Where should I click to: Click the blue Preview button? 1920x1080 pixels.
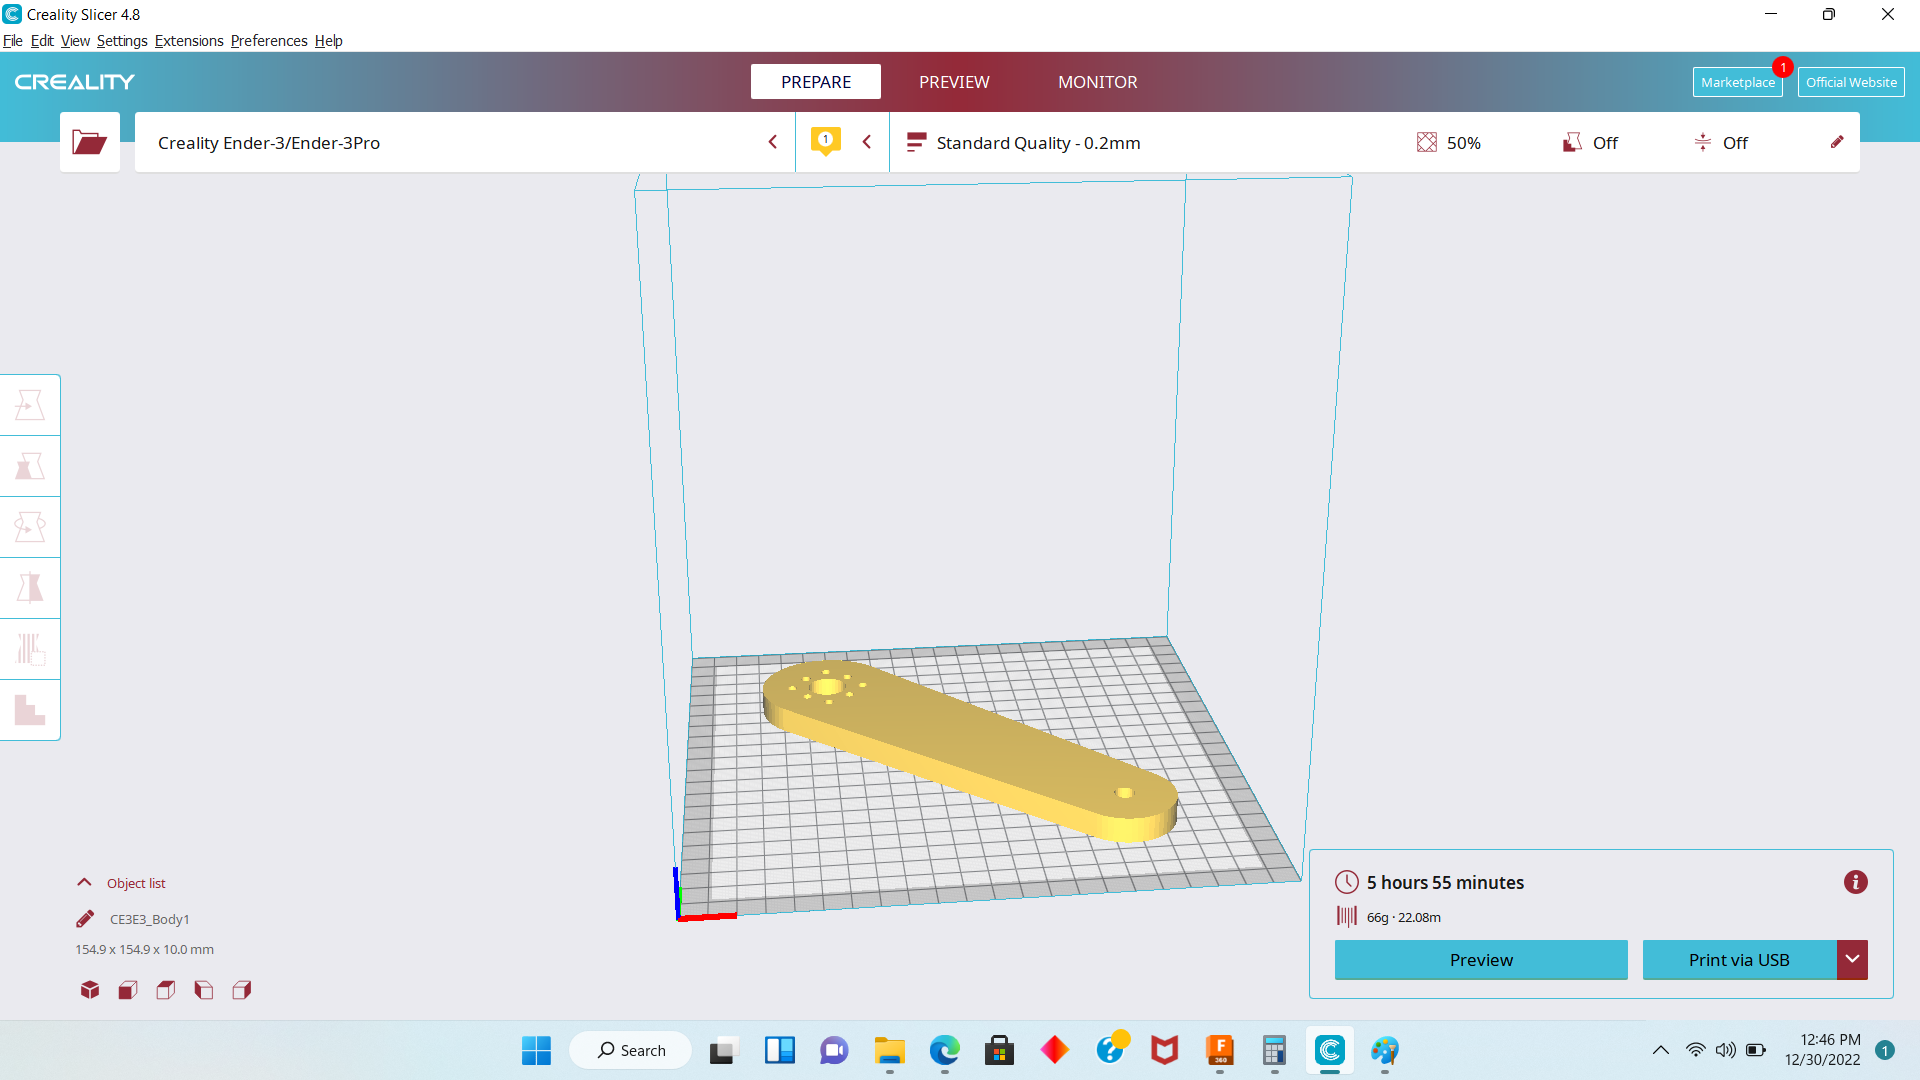[x=1480, y=960]
